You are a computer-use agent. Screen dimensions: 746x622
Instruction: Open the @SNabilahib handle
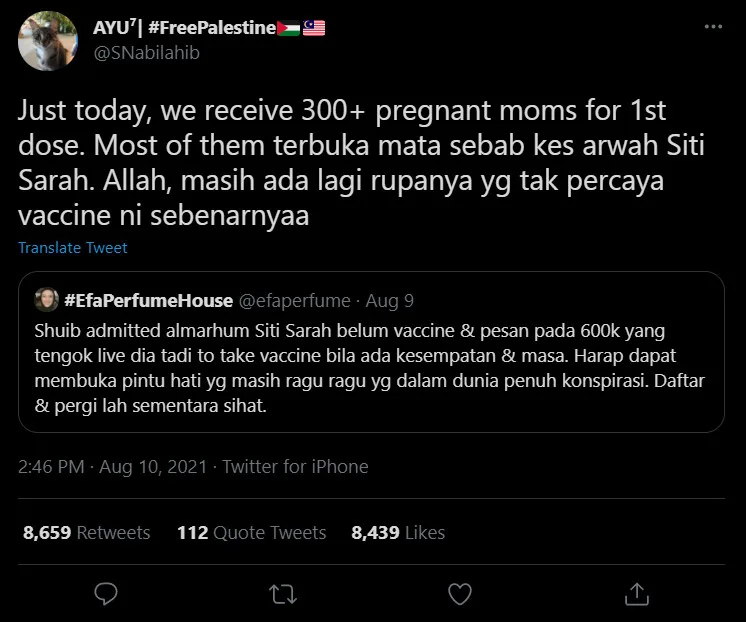coord(147,53)
